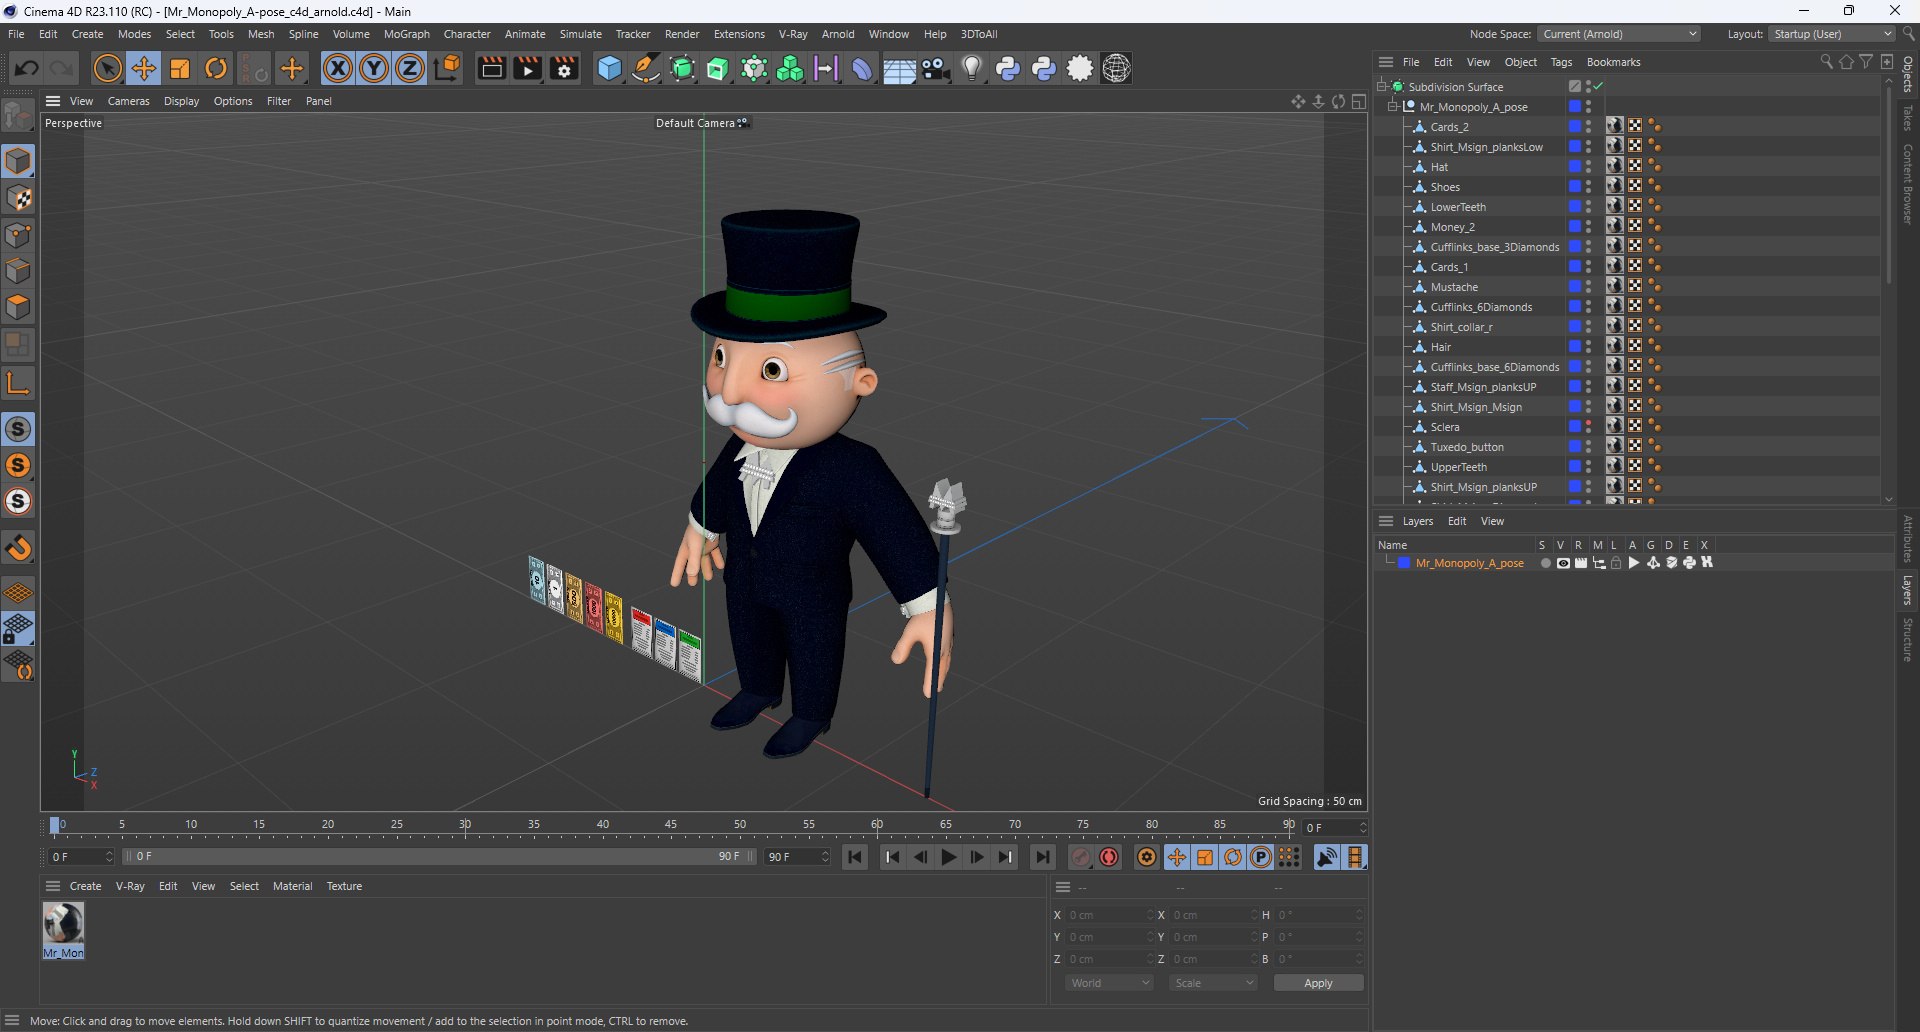1920x1032 pixels.
Task: Open the Layout Startup dropdown
Action: (x=1831, y=34)
